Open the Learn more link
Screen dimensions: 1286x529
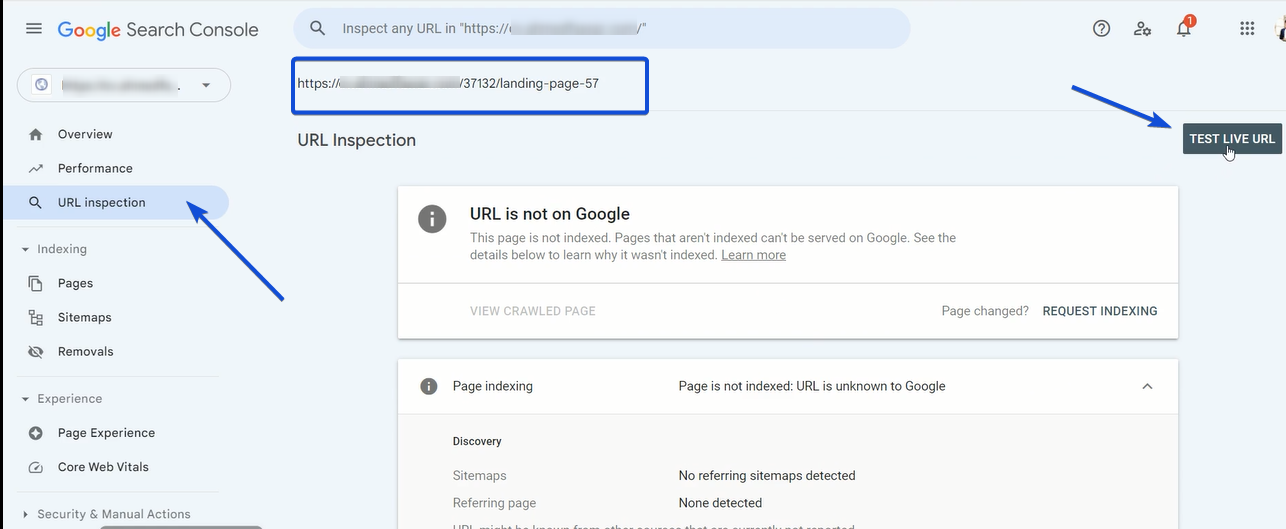point(753,255)
